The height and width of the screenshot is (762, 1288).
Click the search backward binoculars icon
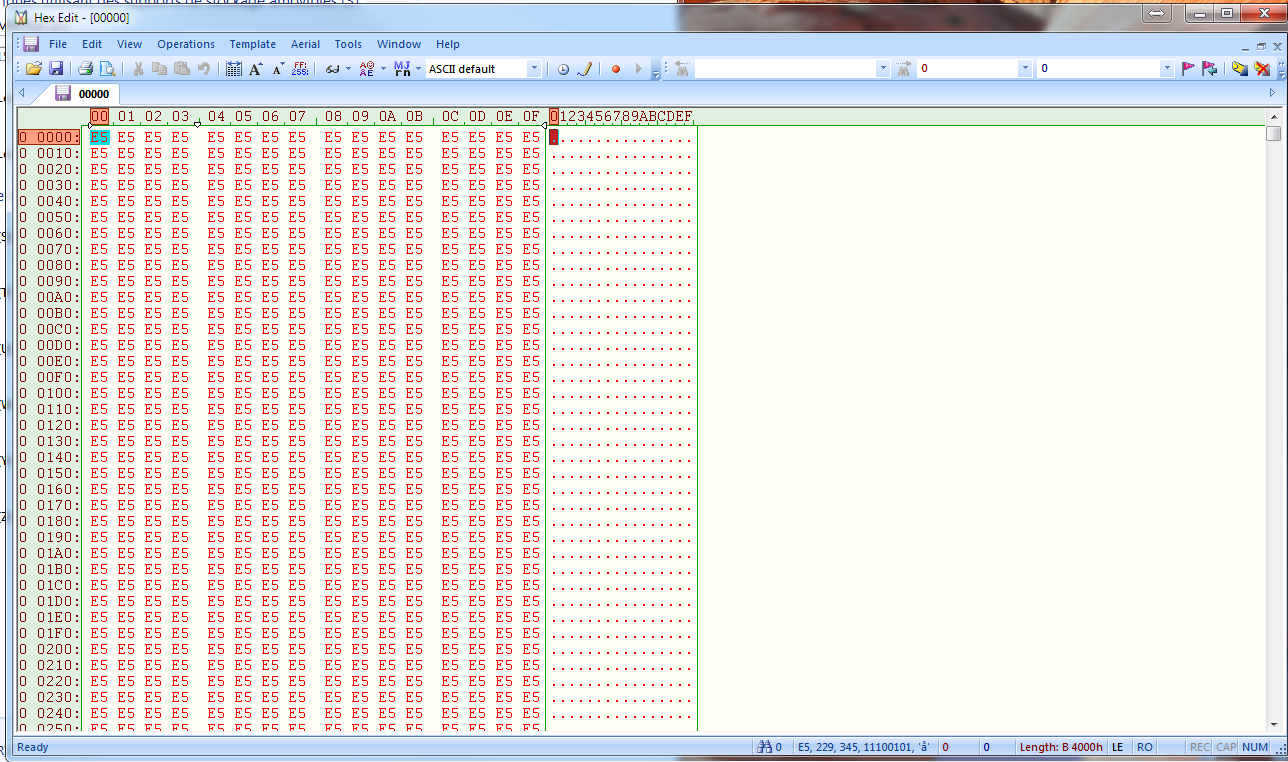pos(682,69)
